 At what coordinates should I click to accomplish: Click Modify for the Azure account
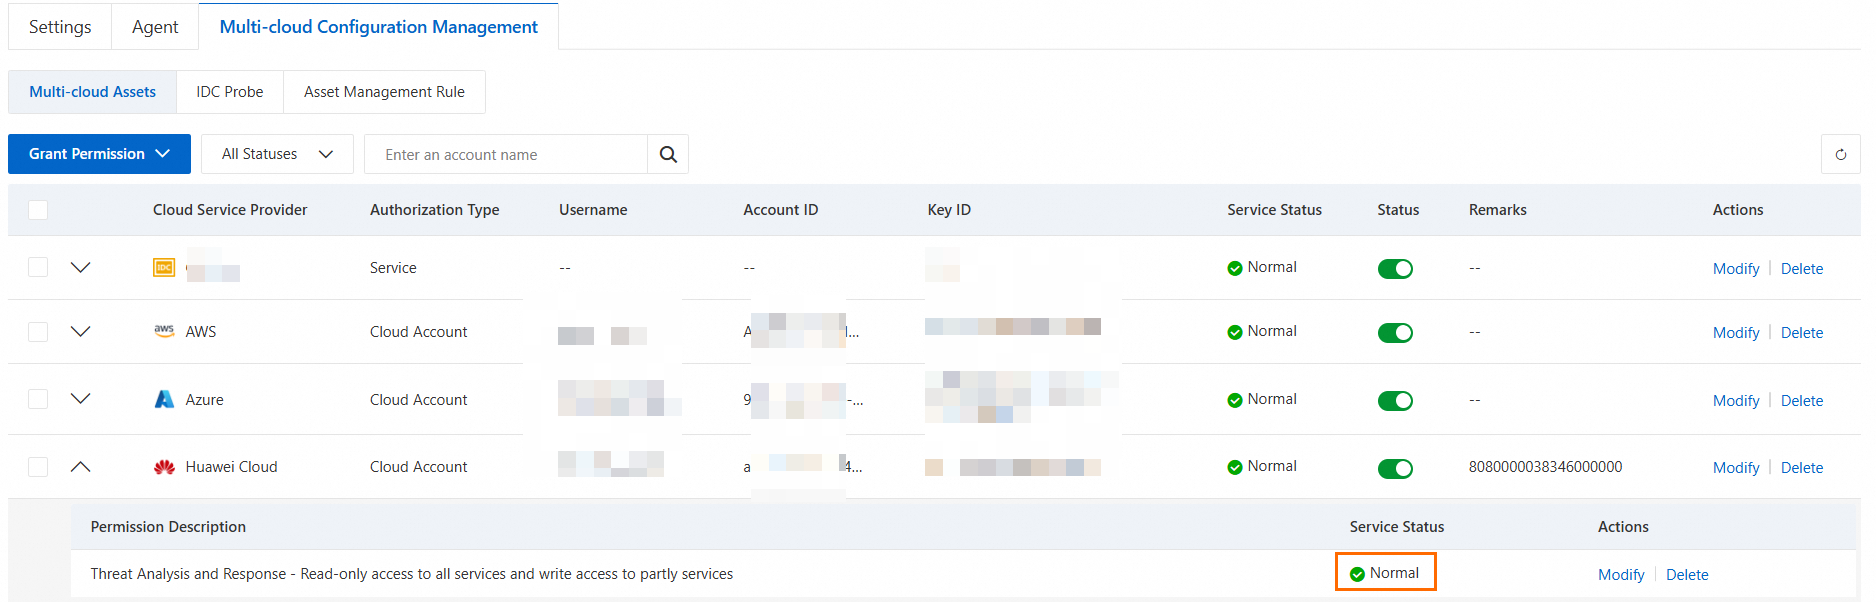point(1735,401)
